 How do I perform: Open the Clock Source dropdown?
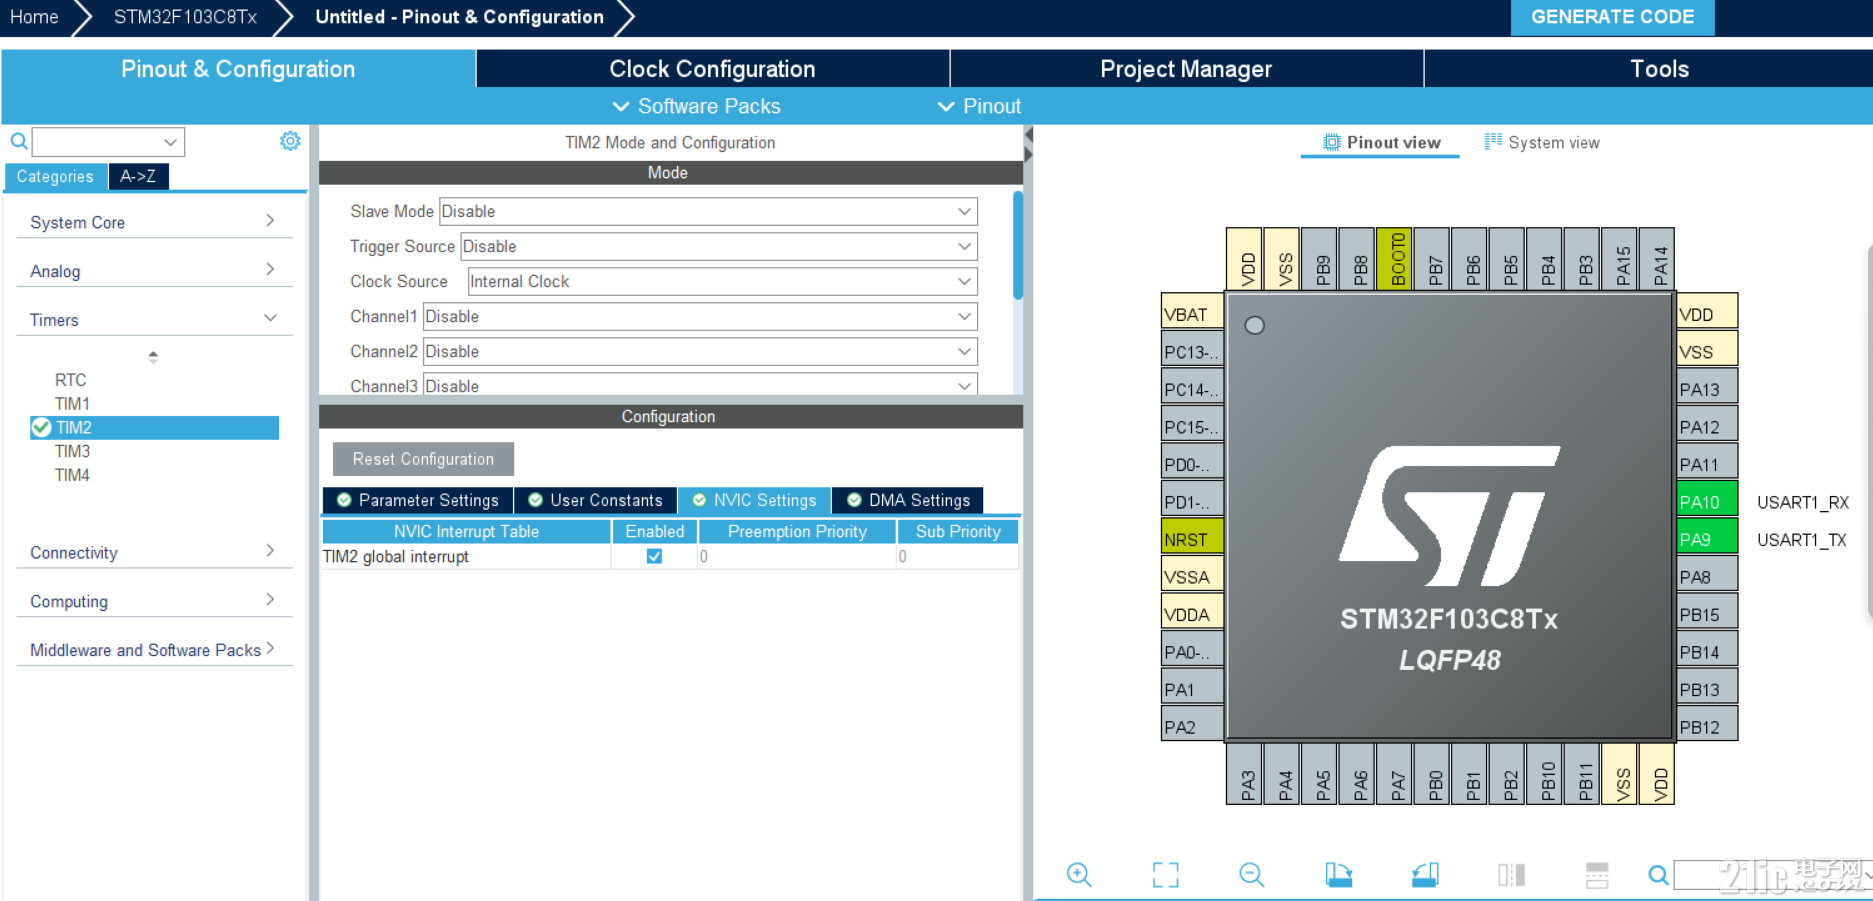[722, 281]
